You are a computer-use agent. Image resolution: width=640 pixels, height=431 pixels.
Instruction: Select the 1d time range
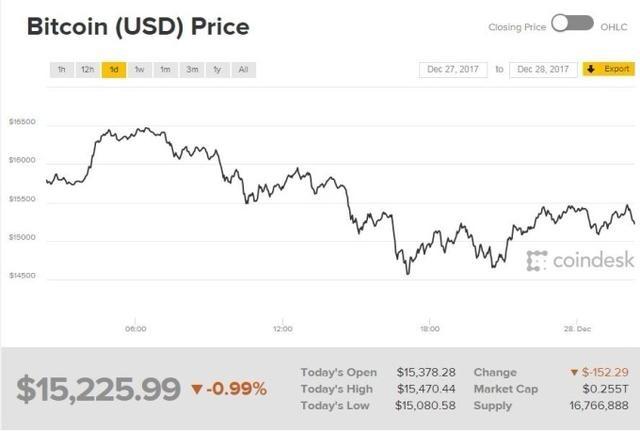[x=114, y=69]
